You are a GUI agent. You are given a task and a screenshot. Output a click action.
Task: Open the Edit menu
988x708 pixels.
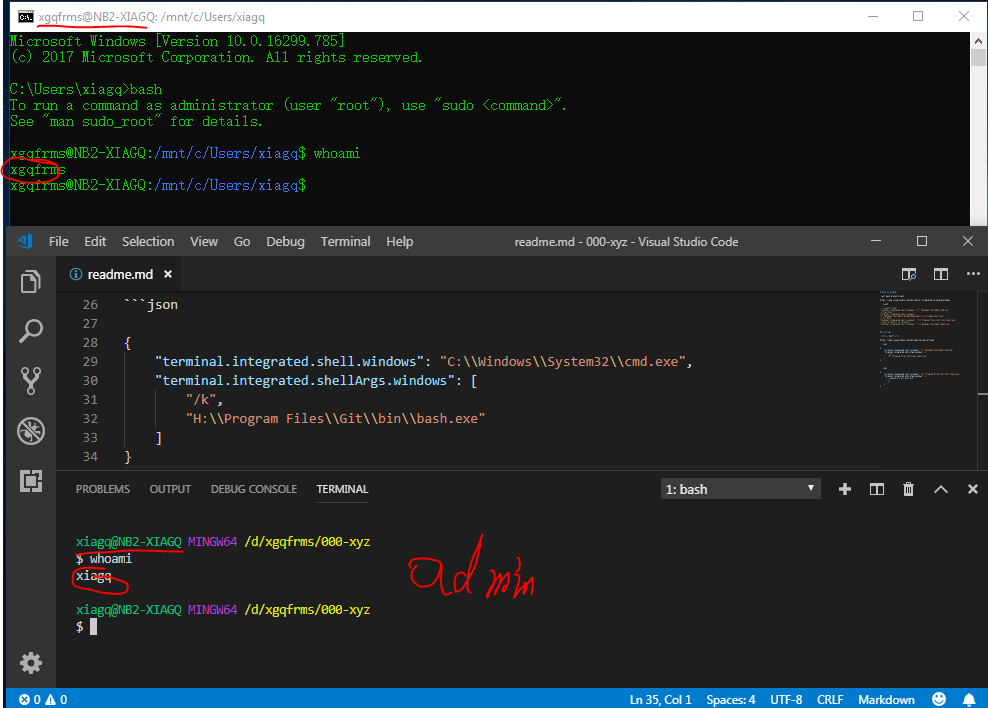point(95,241)
